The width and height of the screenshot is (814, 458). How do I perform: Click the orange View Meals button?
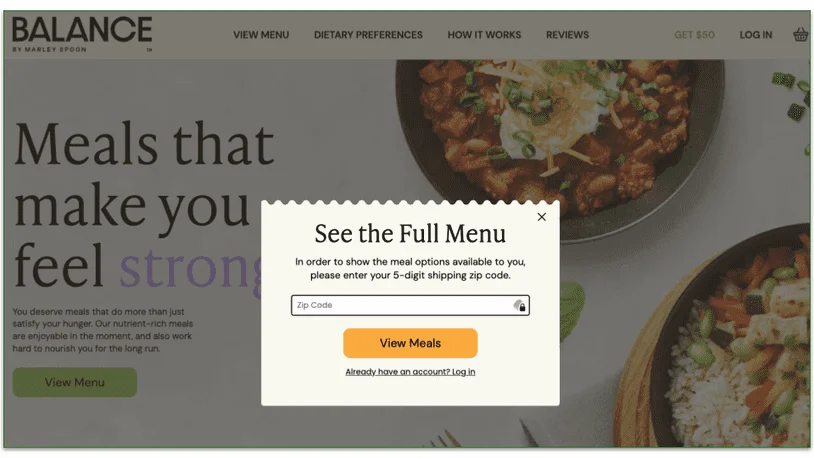point(410,343)
